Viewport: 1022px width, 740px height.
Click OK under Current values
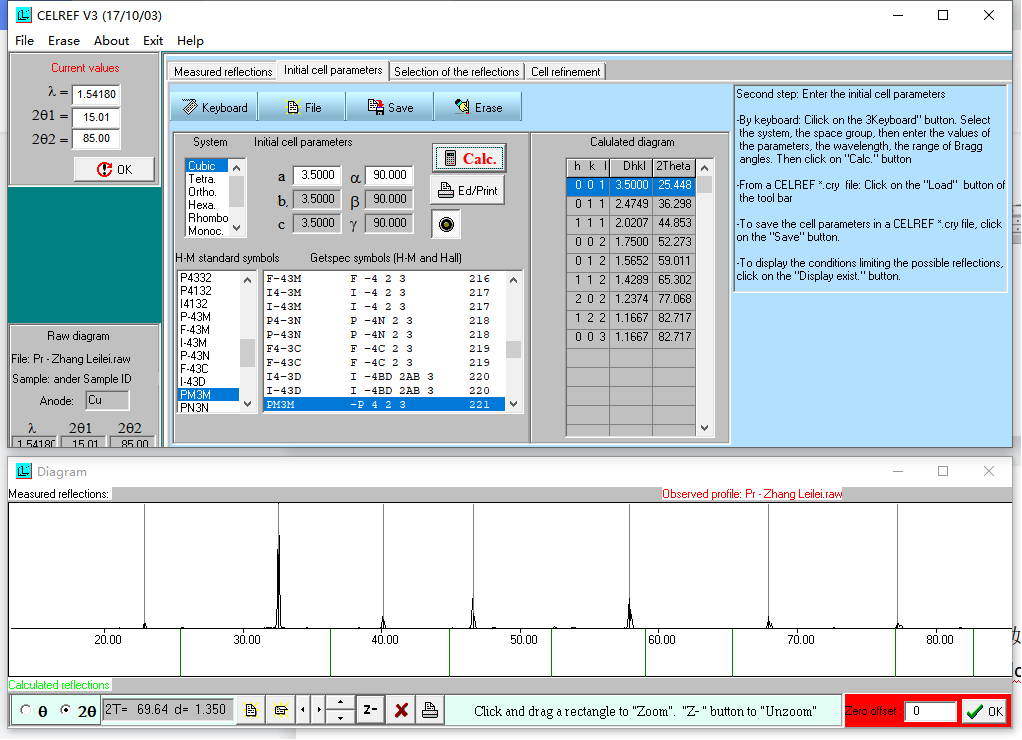114,169
